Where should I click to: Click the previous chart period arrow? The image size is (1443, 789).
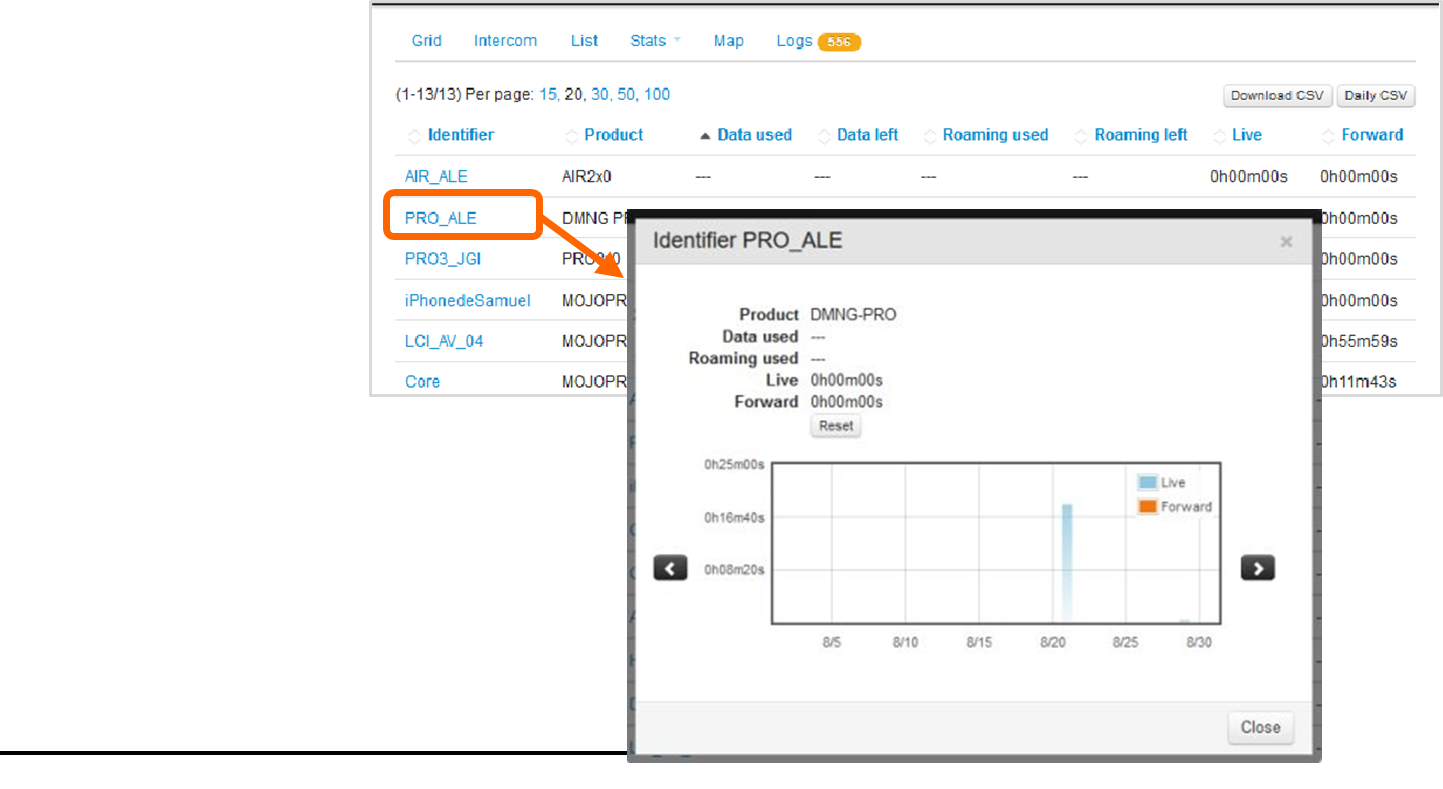670,568
